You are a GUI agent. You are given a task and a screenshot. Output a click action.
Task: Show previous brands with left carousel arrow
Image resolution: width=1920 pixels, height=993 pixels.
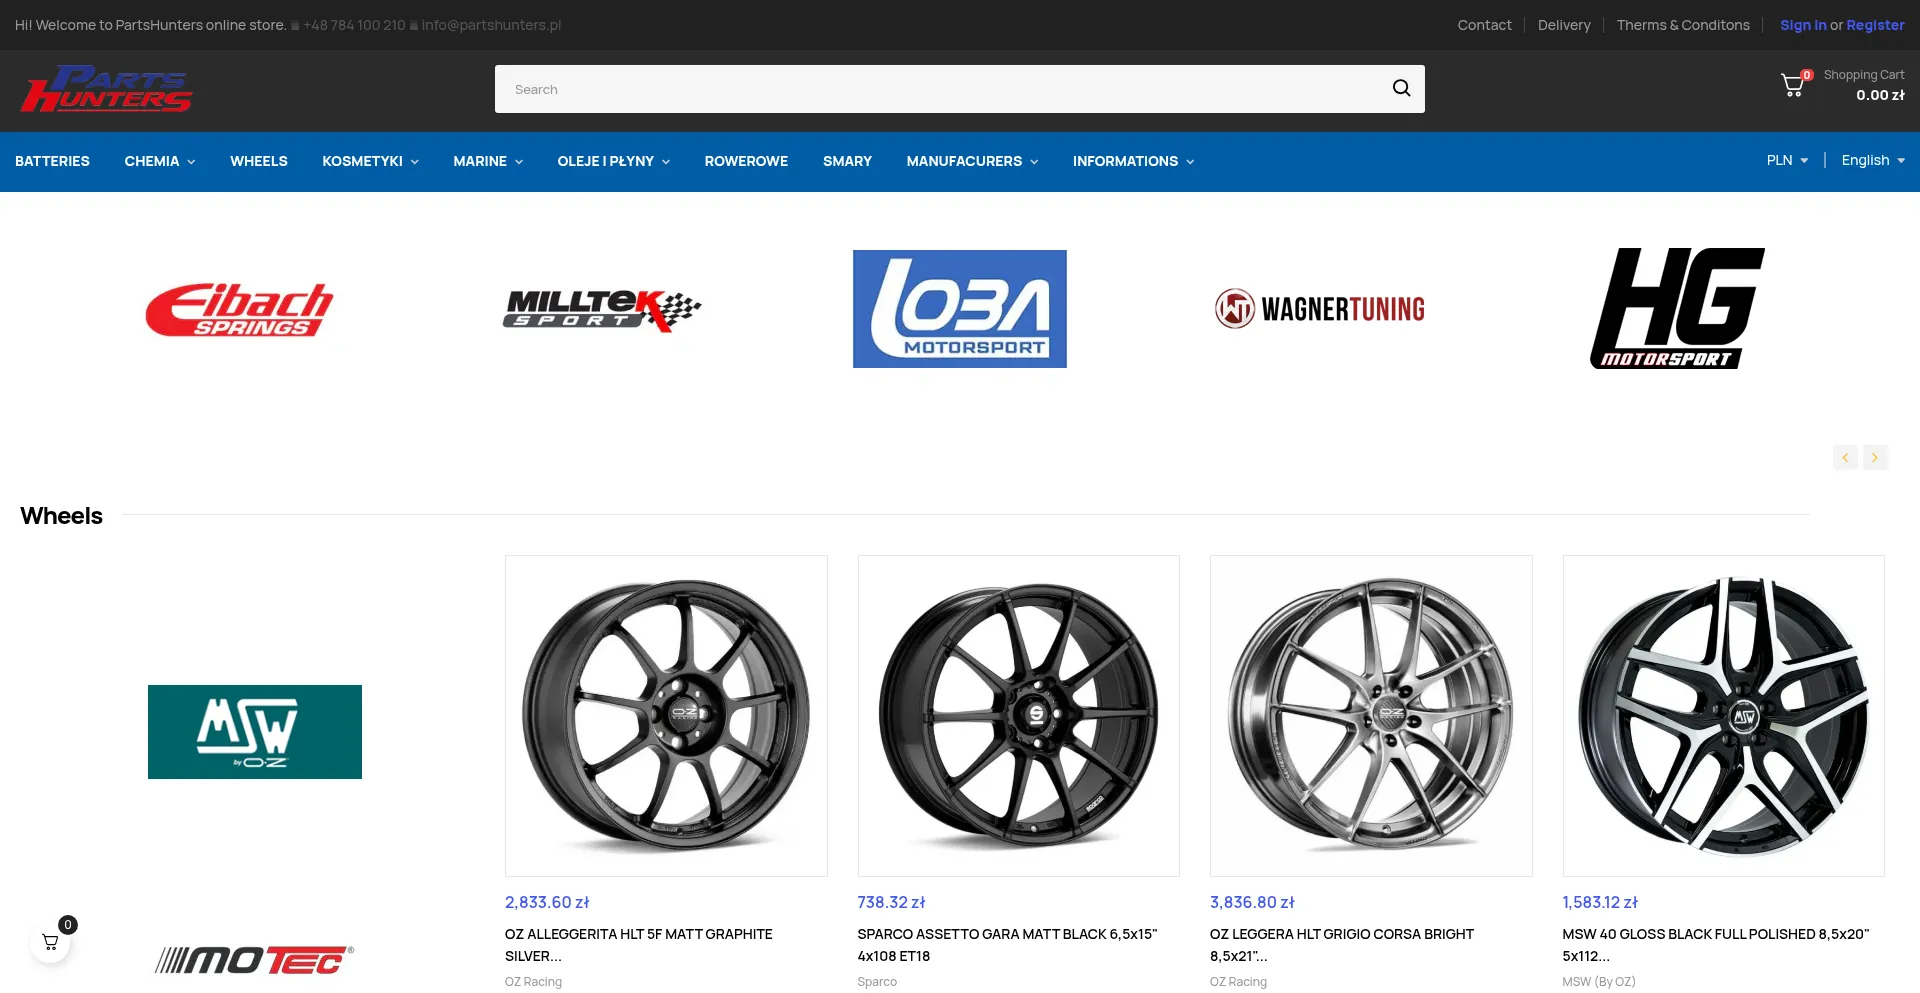click(1845, 457)
